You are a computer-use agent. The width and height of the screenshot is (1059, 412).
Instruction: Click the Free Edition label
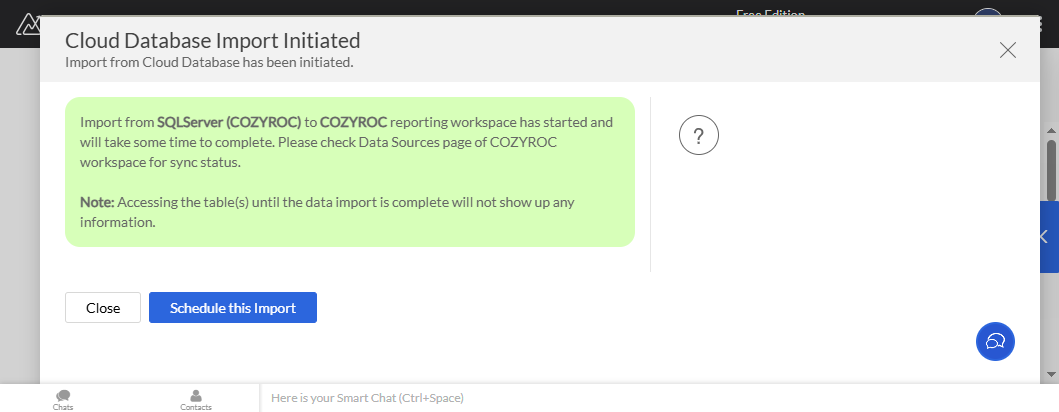tap(770, 13)
